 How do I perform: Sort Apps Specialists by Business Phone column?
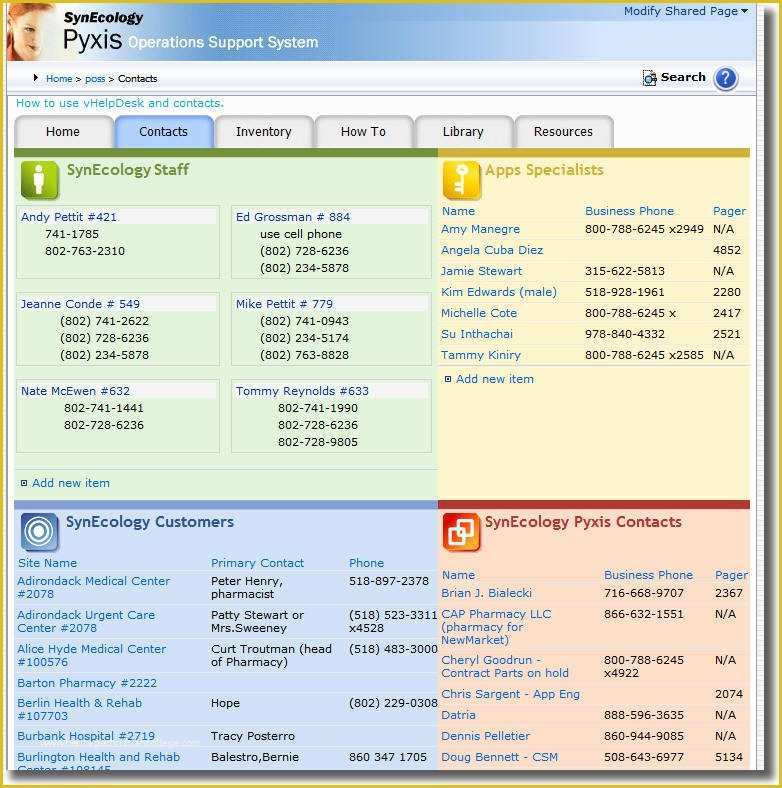(629, 211)
